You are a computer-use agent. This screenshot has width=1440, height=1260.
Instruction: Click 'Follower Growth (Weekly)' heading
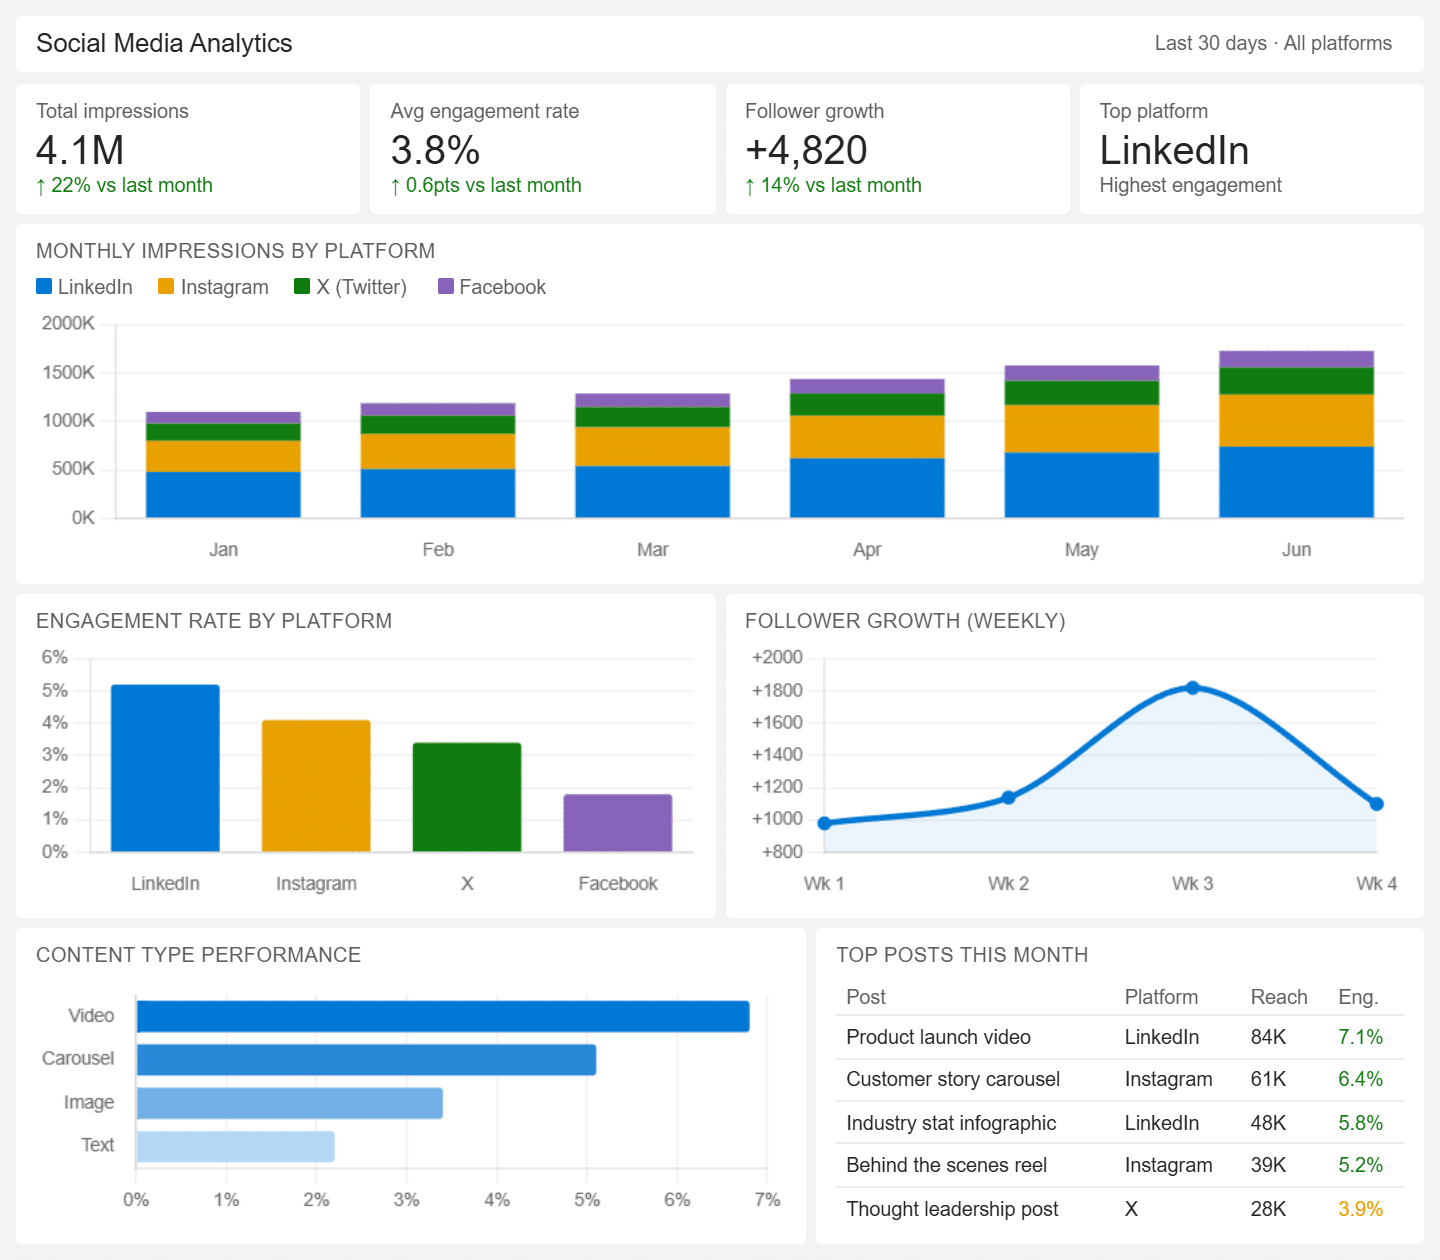905,621
